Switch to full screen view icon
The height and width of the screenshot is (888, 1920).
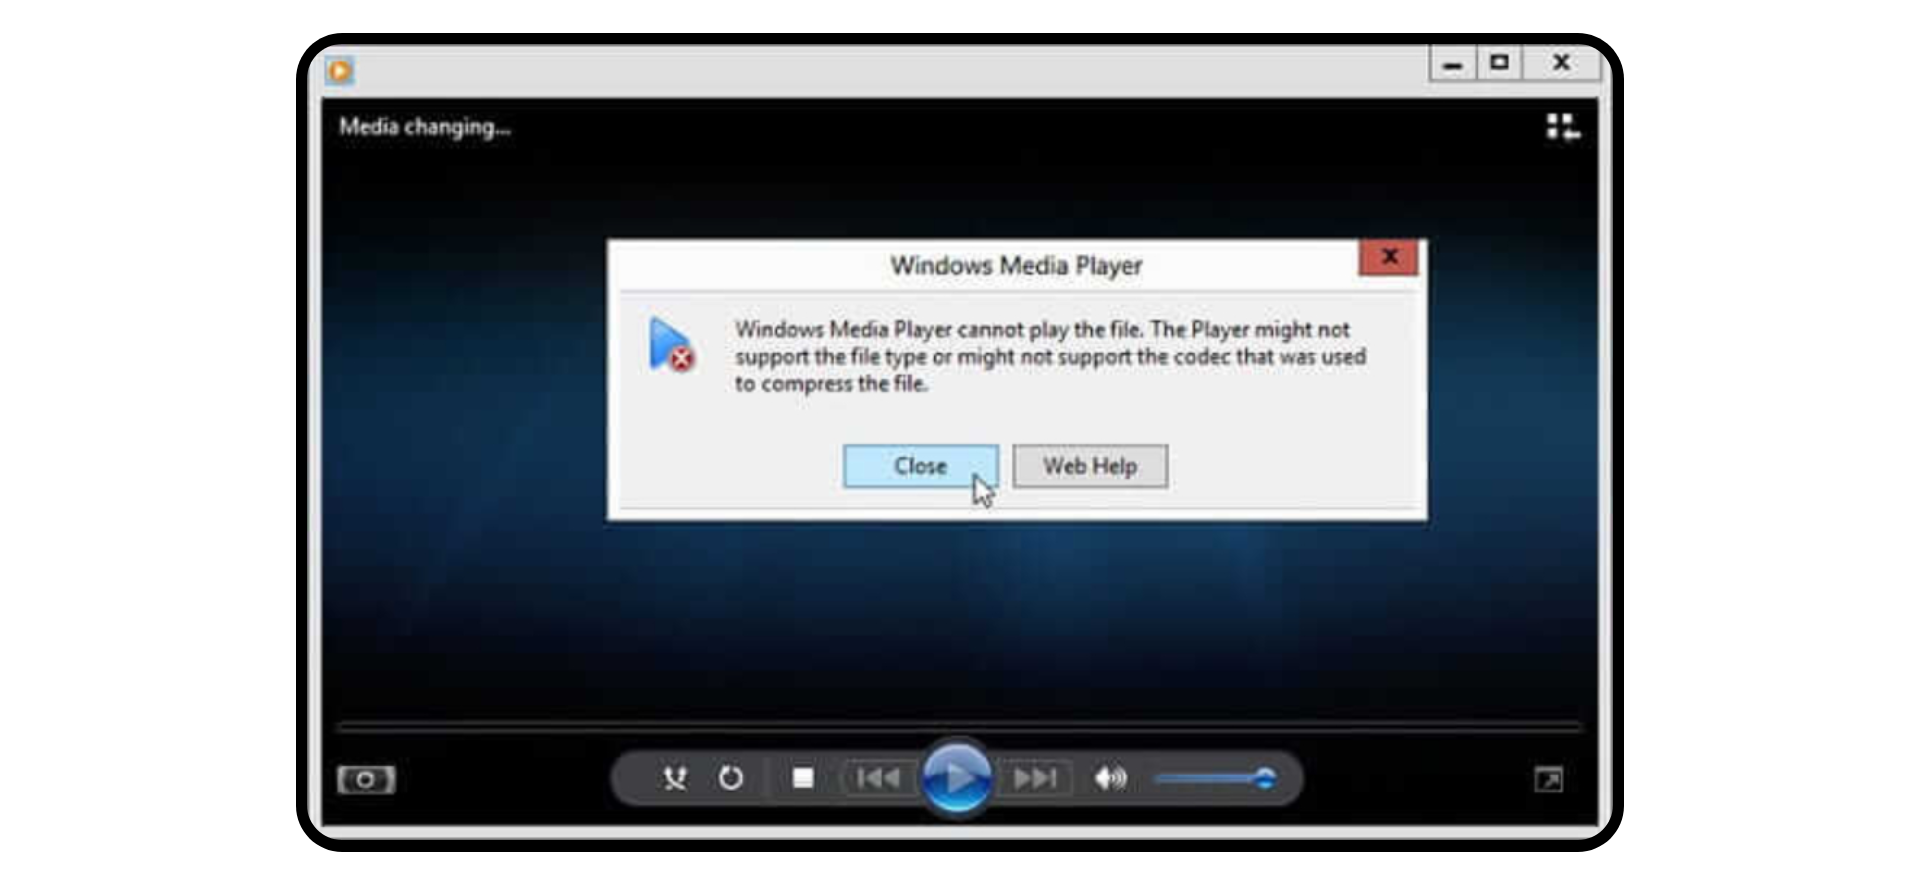(1549, 779)
